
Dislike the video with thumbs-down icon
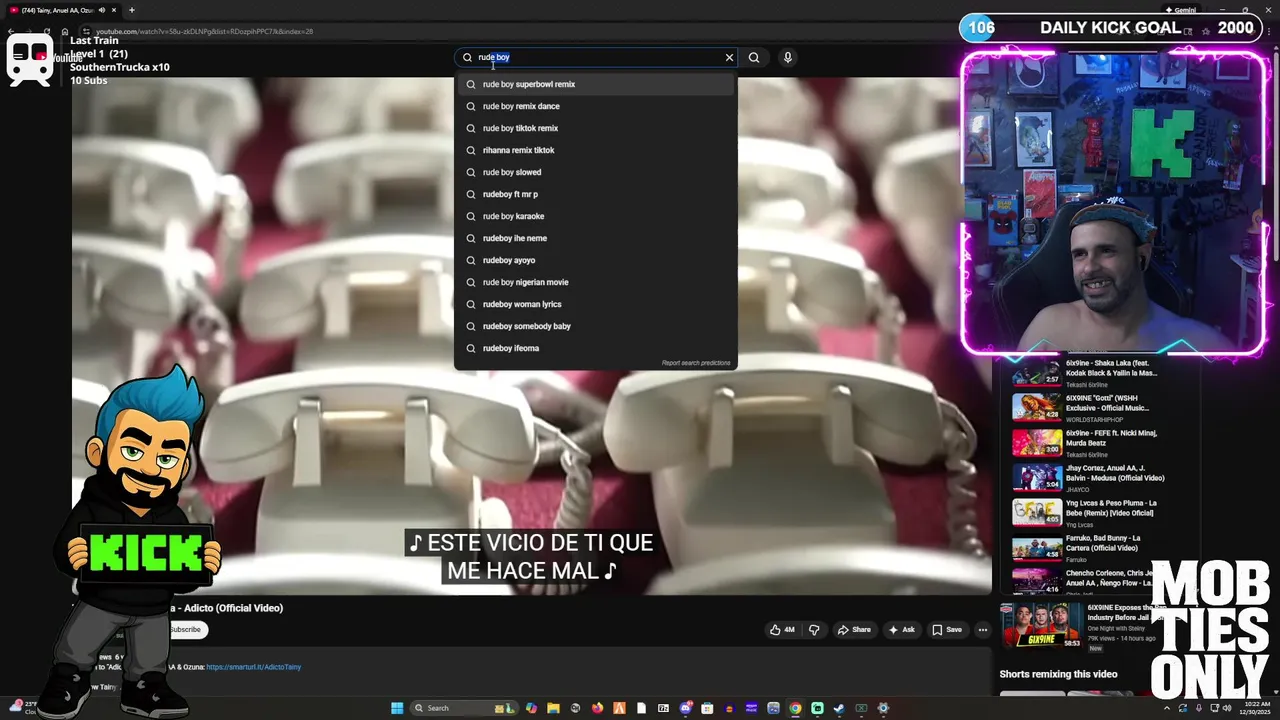coord(814,630)
